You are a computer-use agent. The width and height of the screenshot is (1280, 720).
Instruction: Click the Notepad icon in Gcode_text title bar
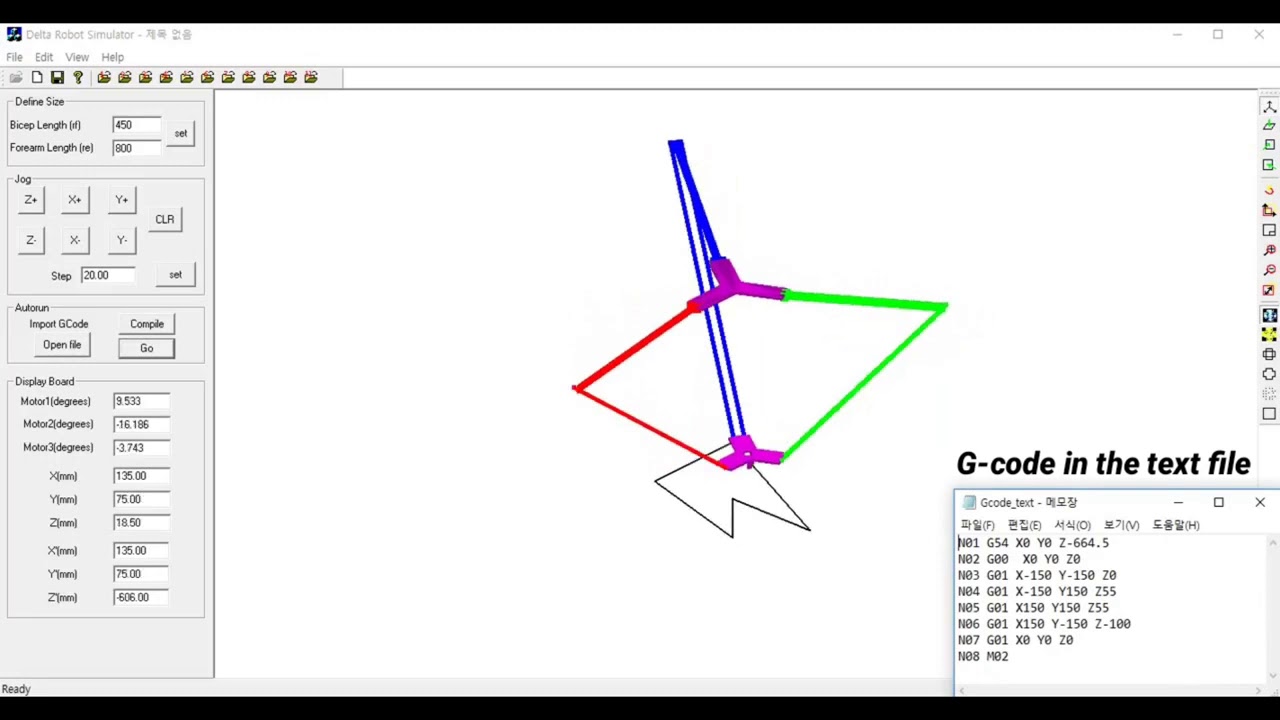[x=969, y=503]
